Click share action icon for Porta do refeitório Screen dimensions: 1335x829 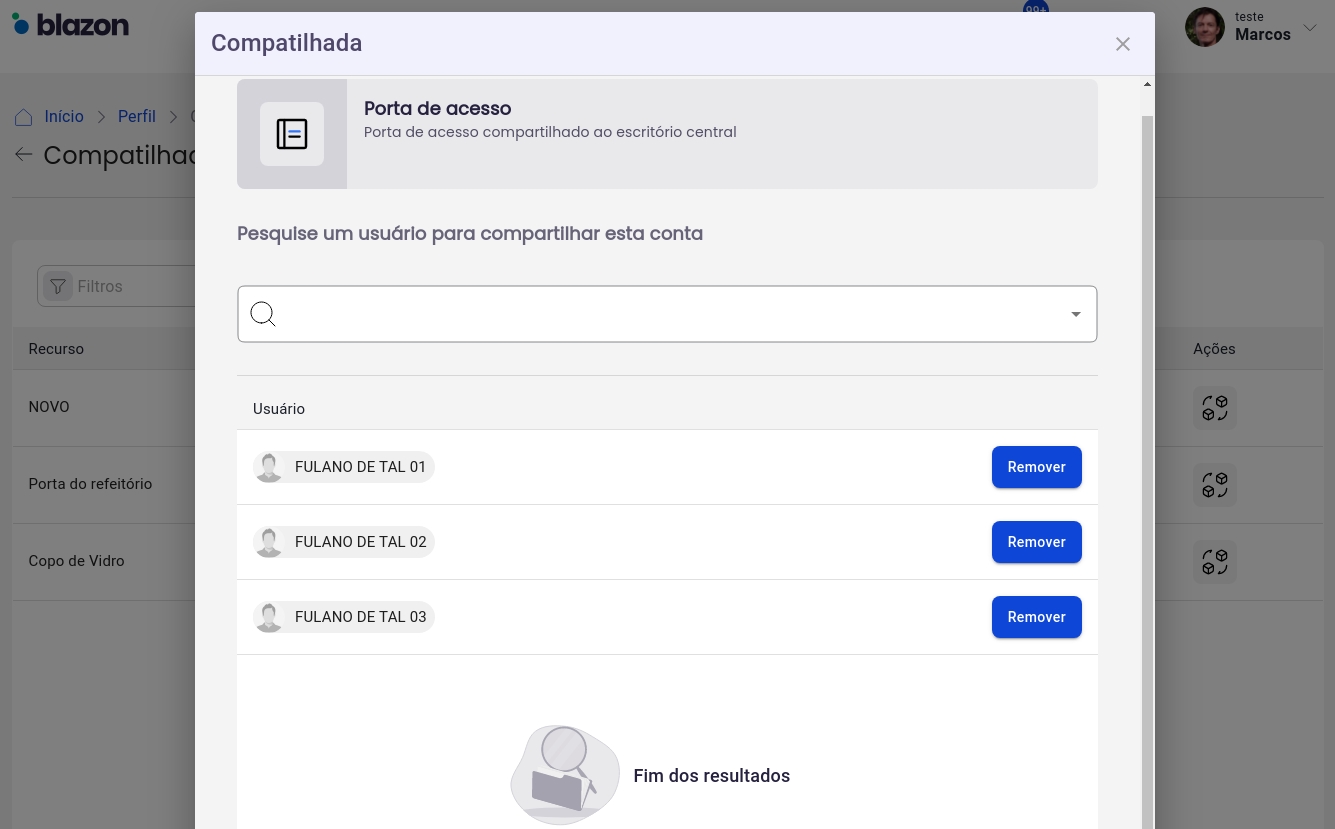[x=1214, y=485]
